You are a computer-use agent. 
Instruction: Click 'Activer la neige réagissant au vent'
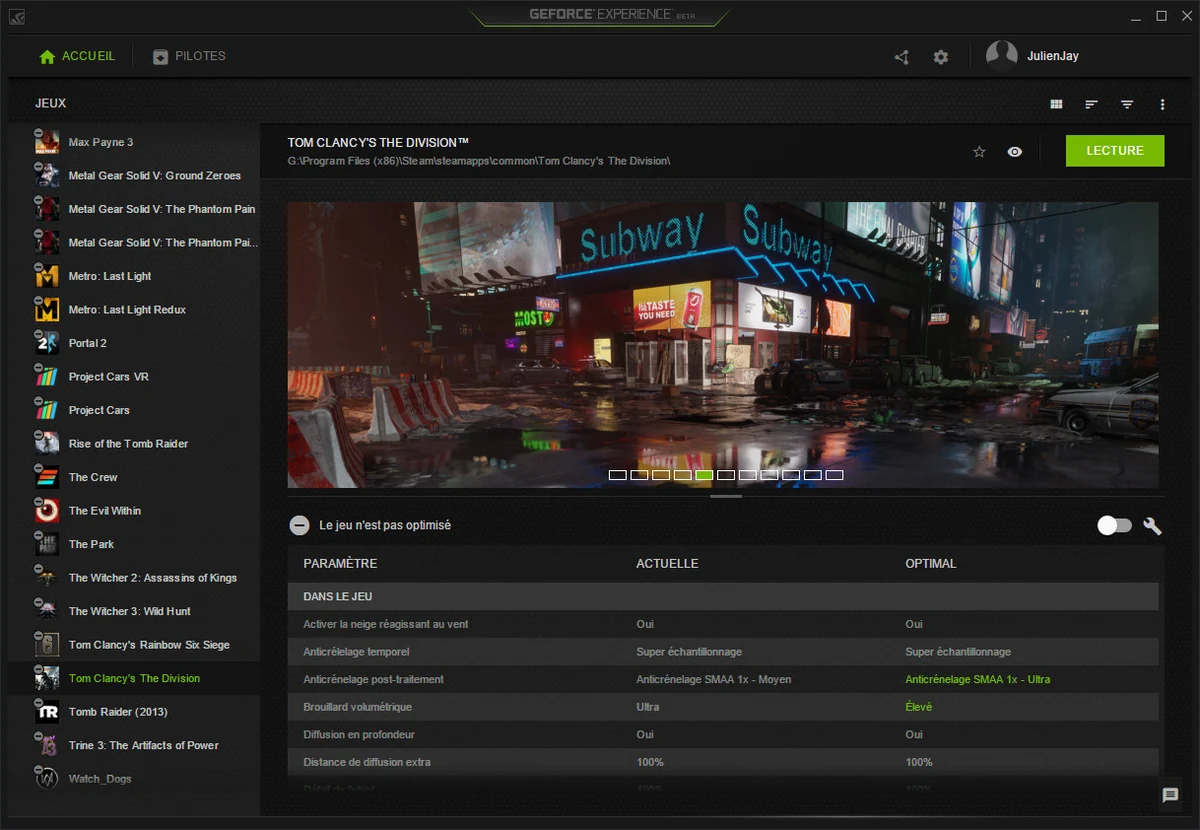click(x=386, y=624)
